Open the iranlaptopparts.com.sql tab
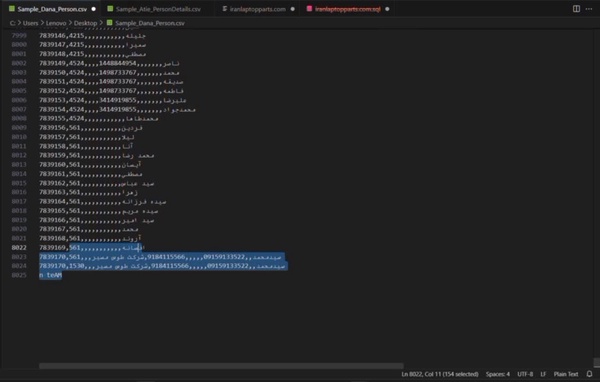This screenshot has height=382, width=600. (347, 9)
